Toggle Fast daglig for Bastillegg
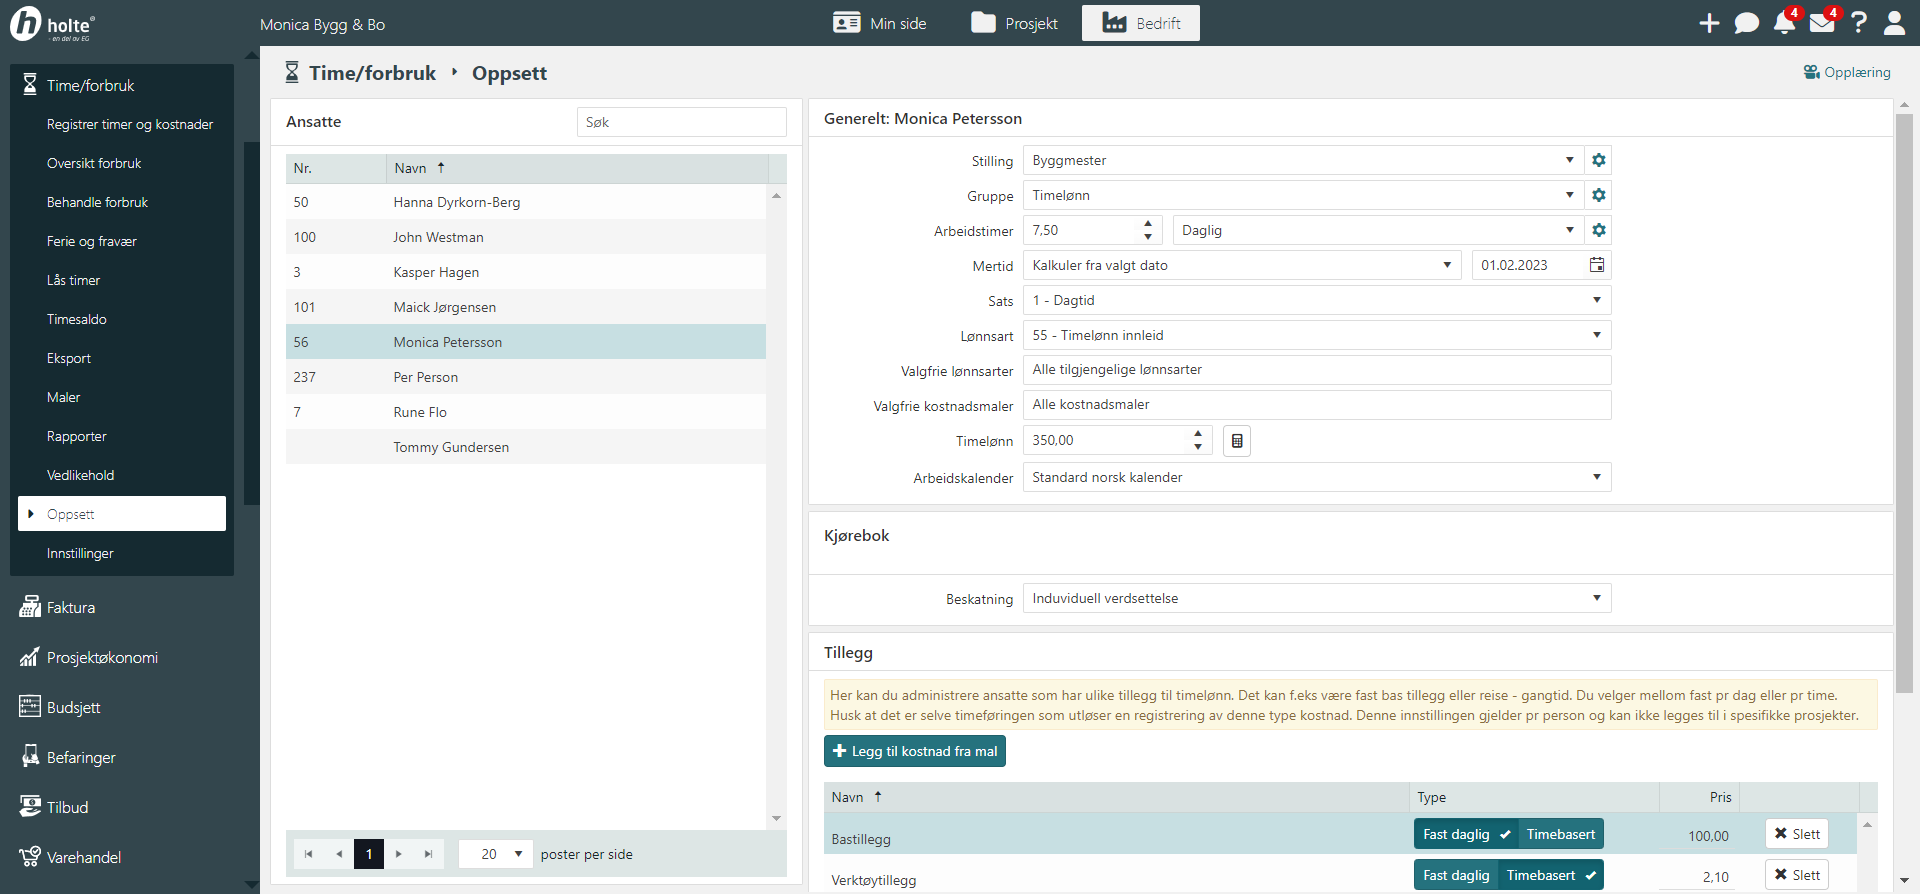 (1465, 834)
